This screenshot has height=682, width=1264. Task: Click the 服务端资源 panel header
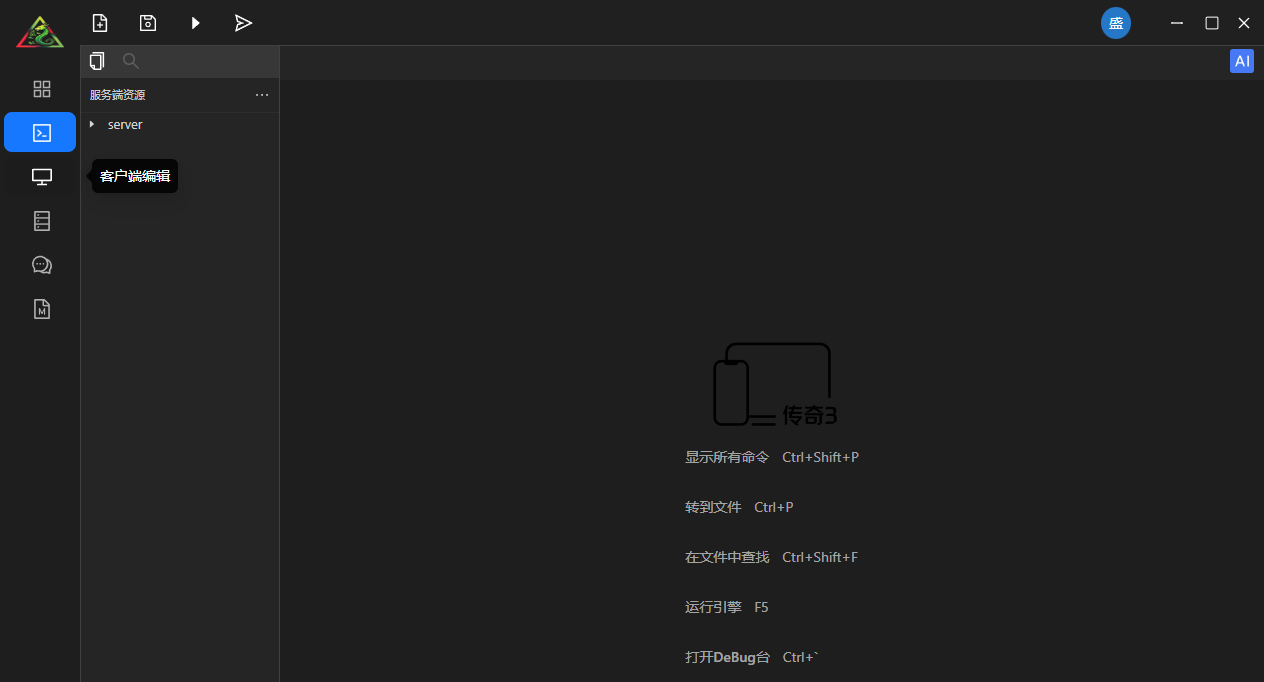(x=117, y=95)
